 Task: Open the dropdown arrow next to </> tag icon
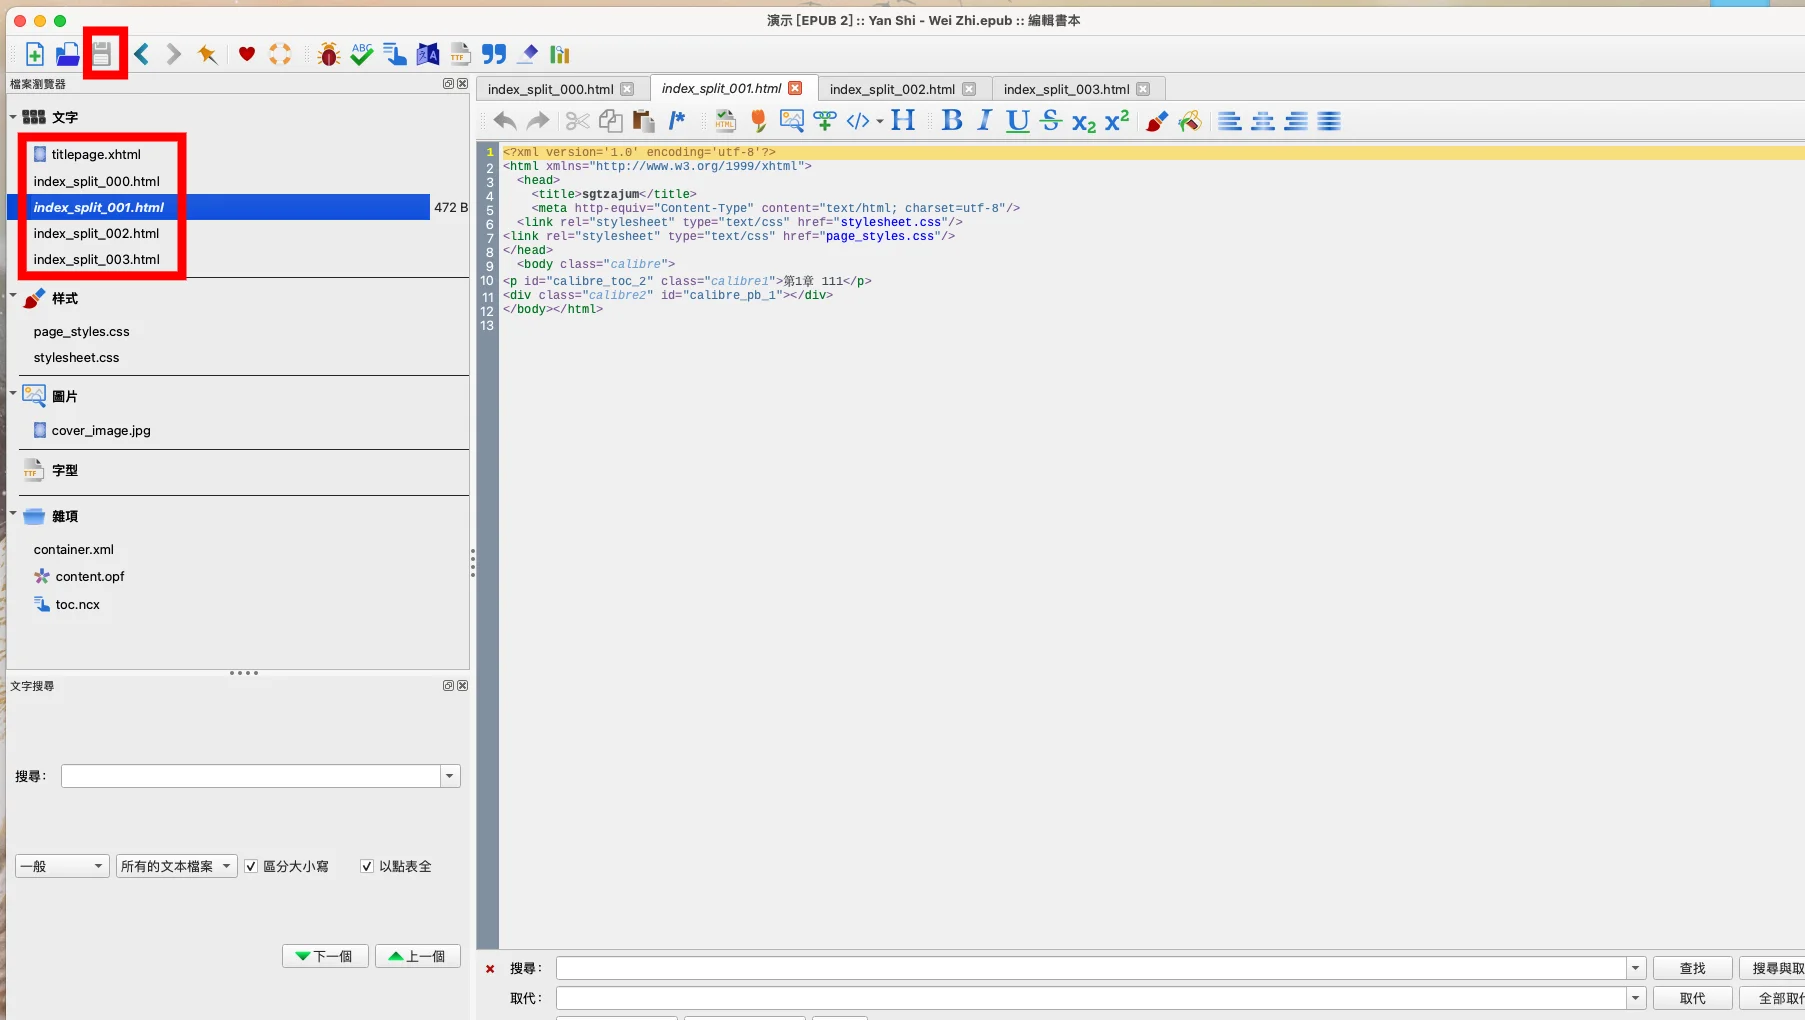[x=880, y=122]
